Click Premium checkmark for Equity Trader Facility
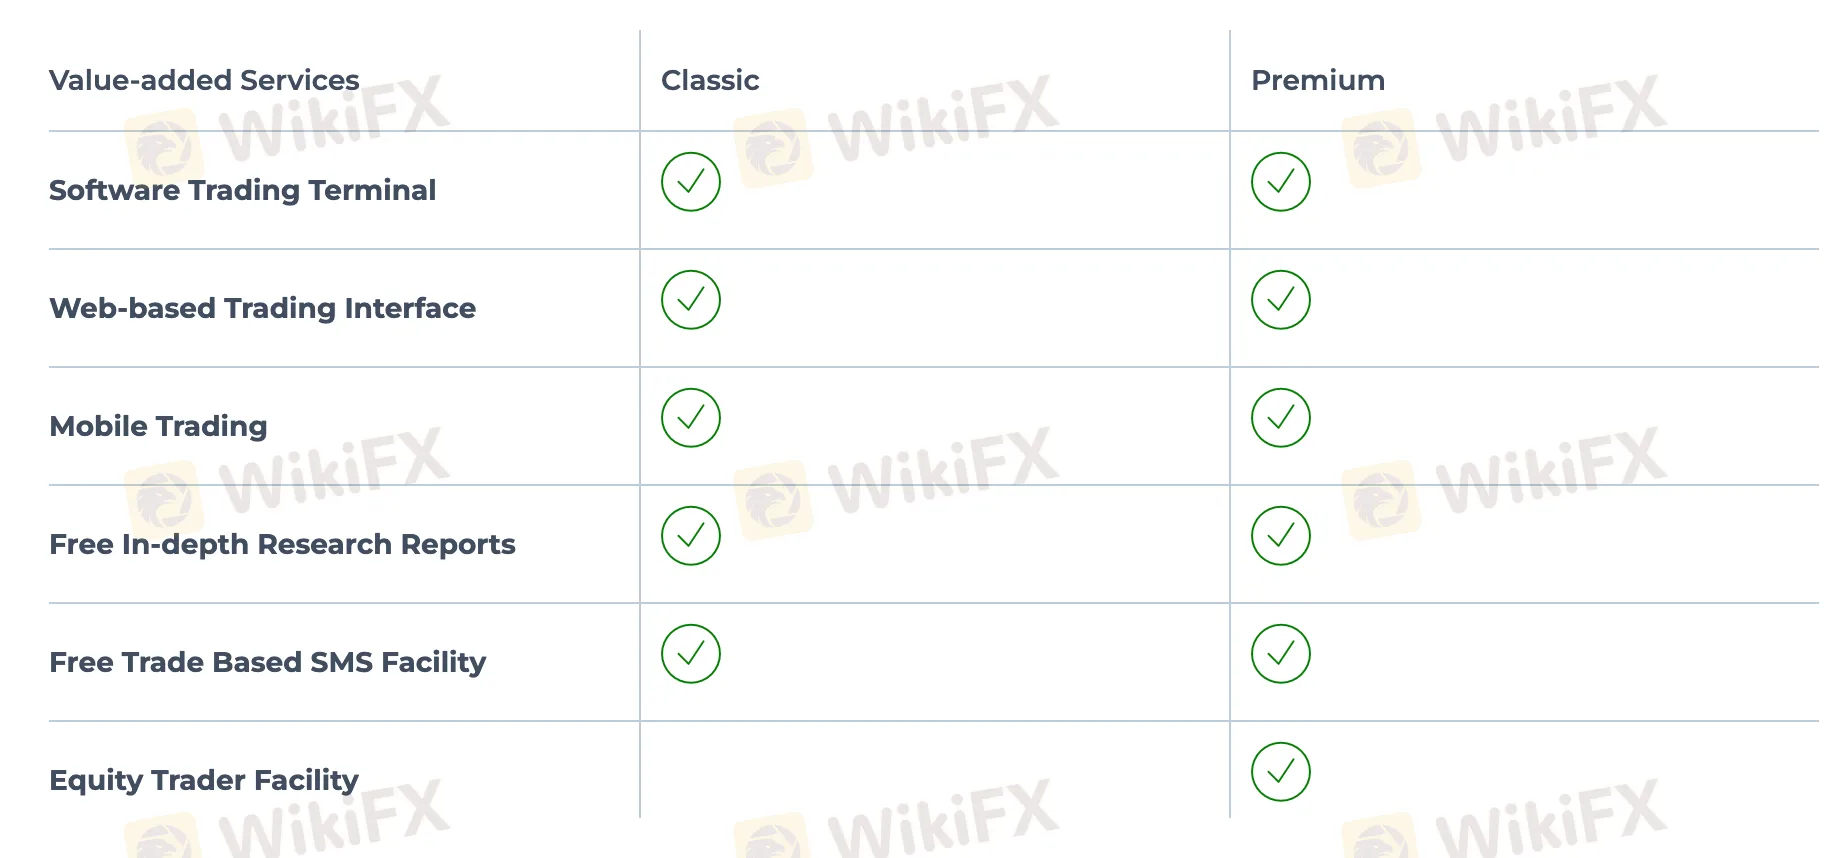Screen dimensions: 1828x858 pyautogui.click(x=1281, y=772)
